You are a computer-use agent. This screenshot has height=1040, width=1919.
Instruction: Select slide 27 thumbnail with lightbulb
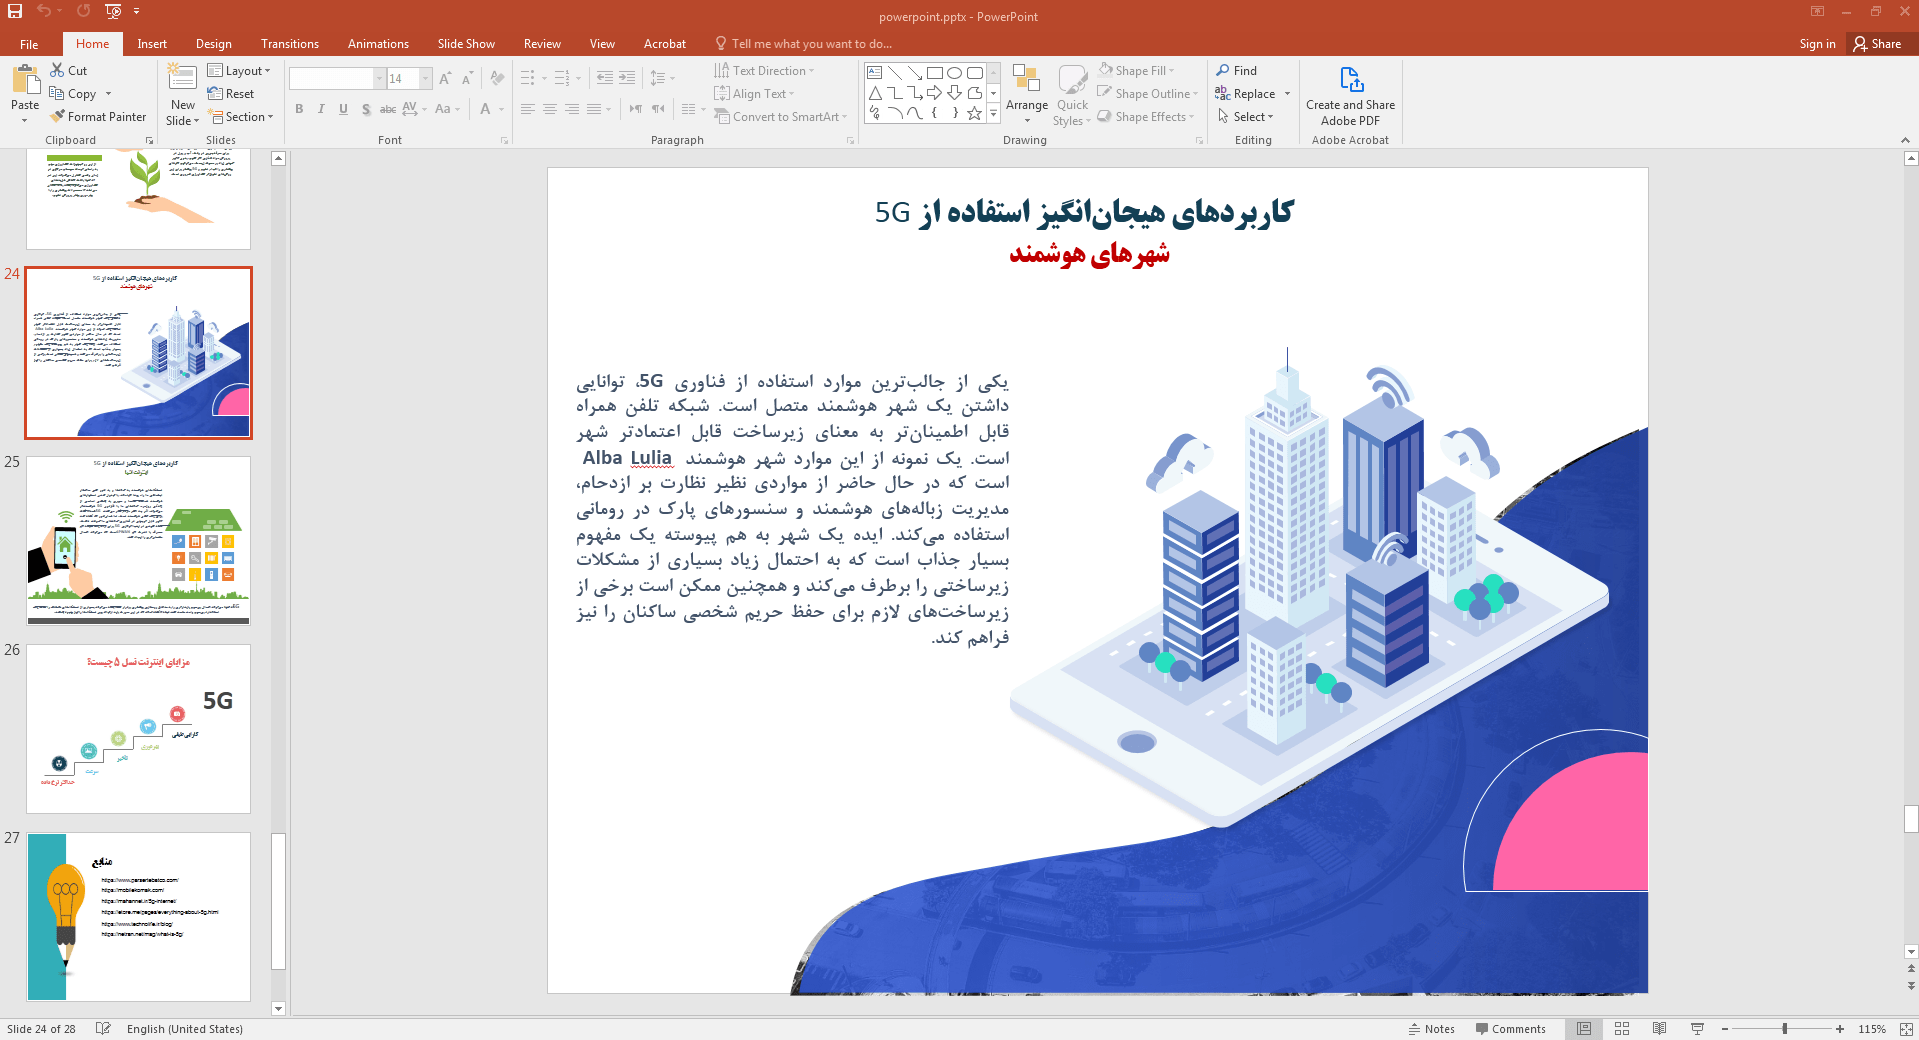point(138,917)
